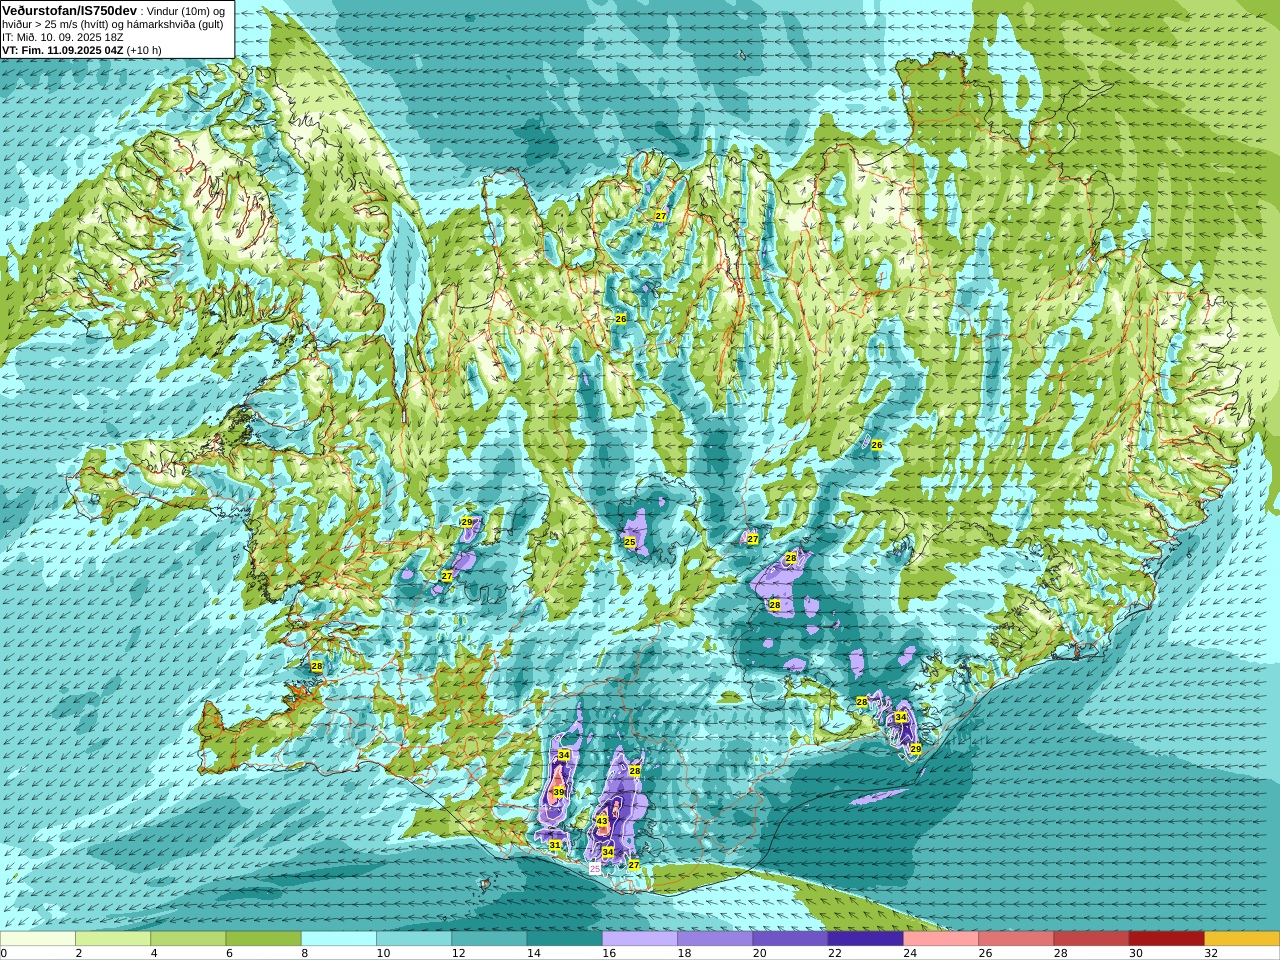Pick the salmon 26–28 legend swatch
Viewport: 1280px width, 960px height.
[1016, 939]
